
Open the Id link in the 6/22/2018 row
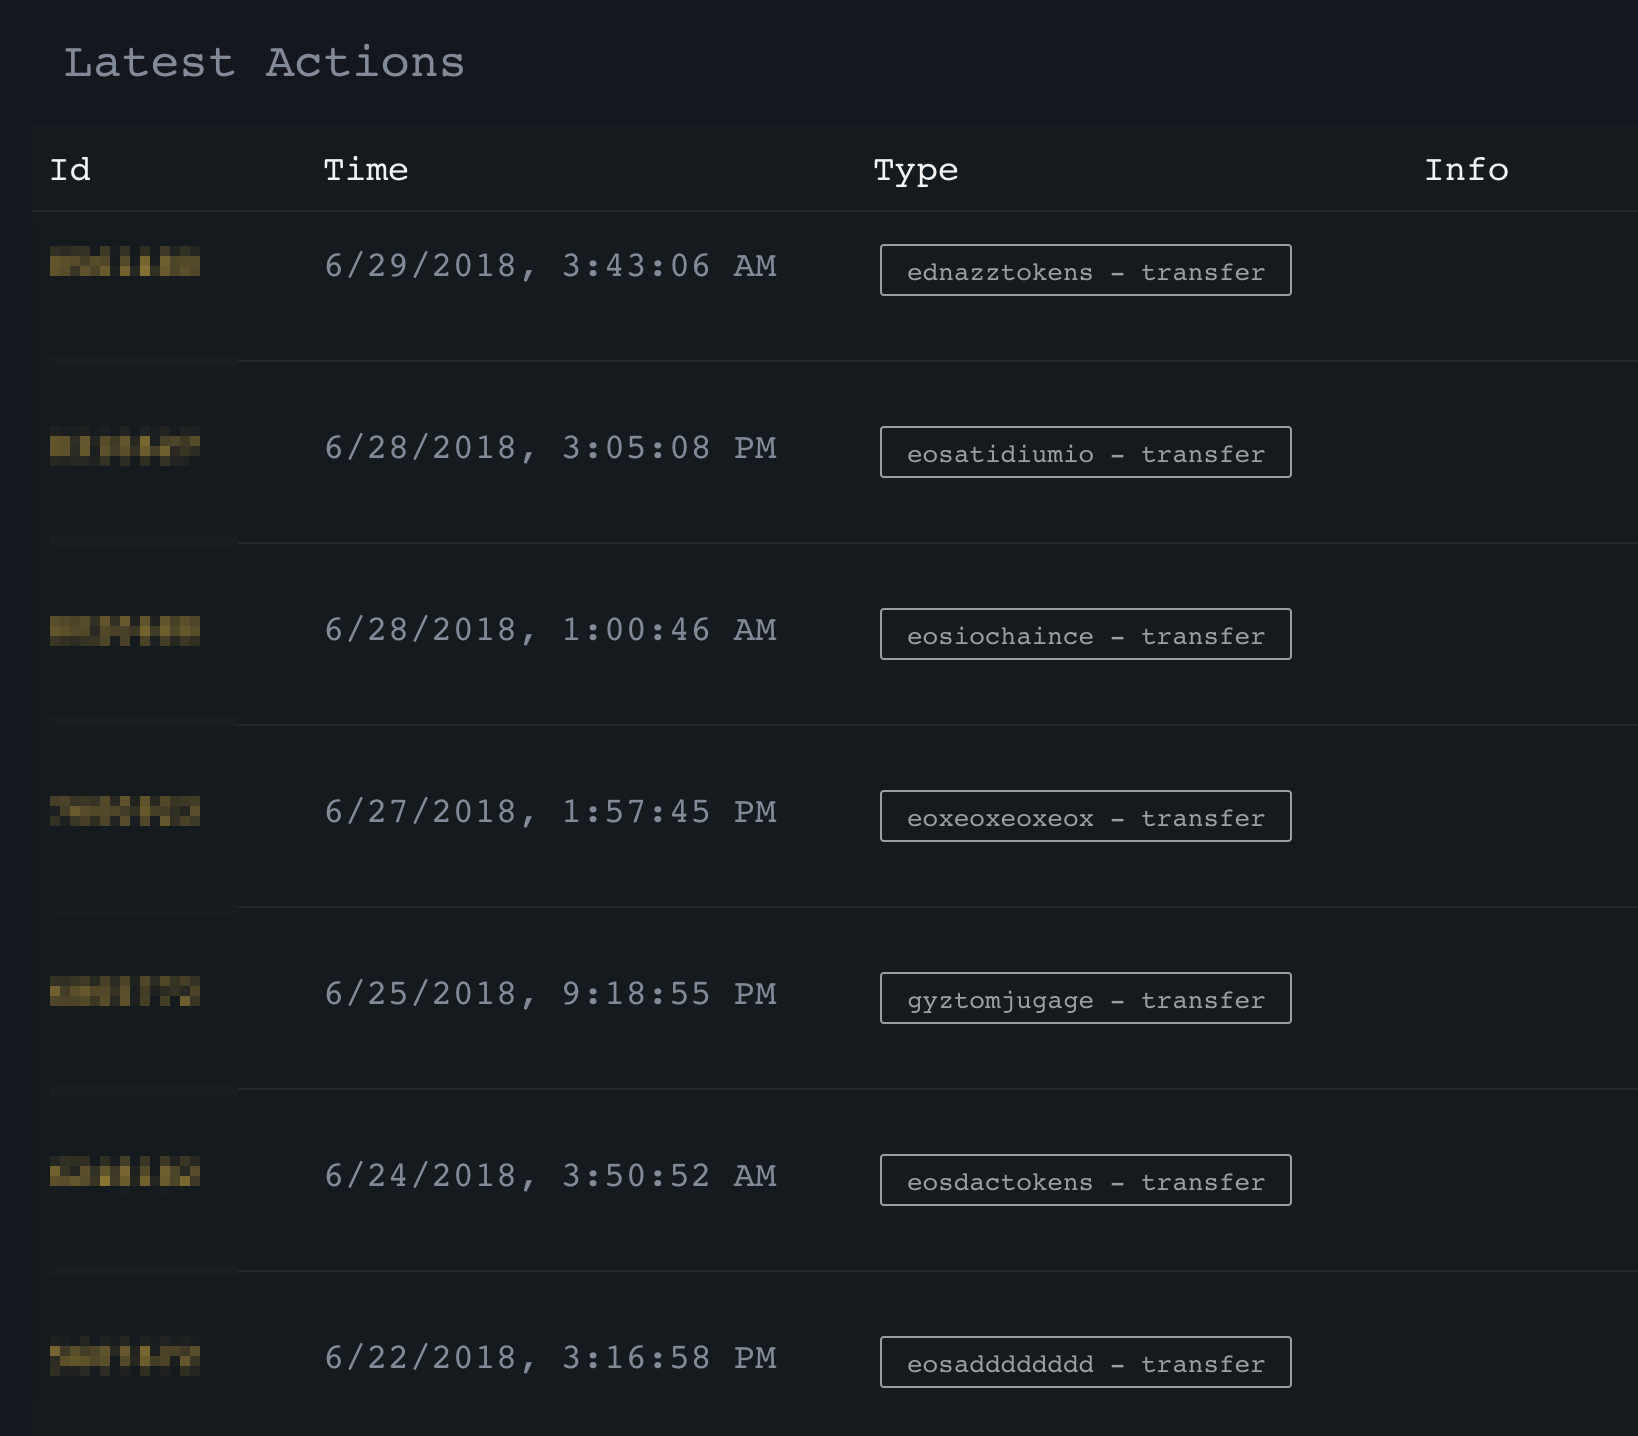coord(125,1356)
